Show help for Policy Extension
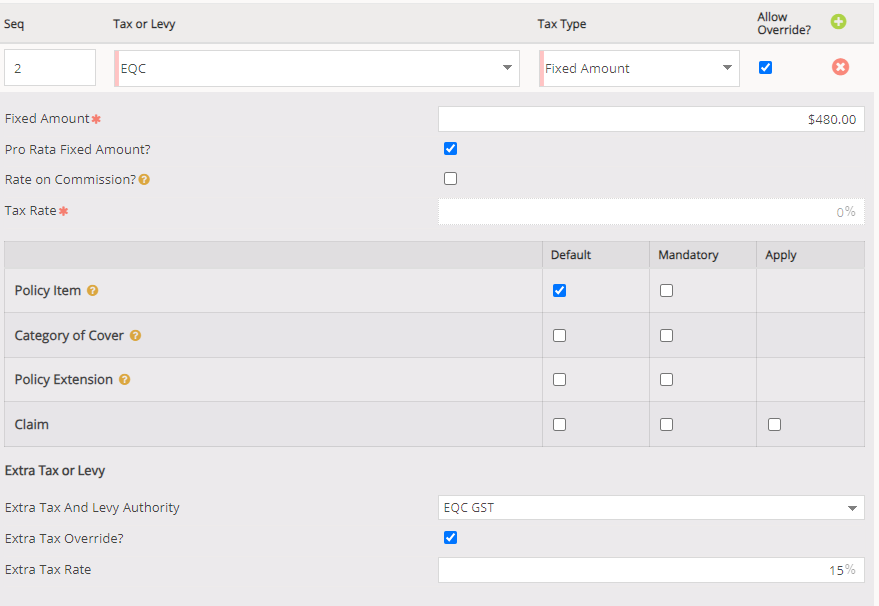This screenshot has width=879, height=606. (x=124, y=380)
